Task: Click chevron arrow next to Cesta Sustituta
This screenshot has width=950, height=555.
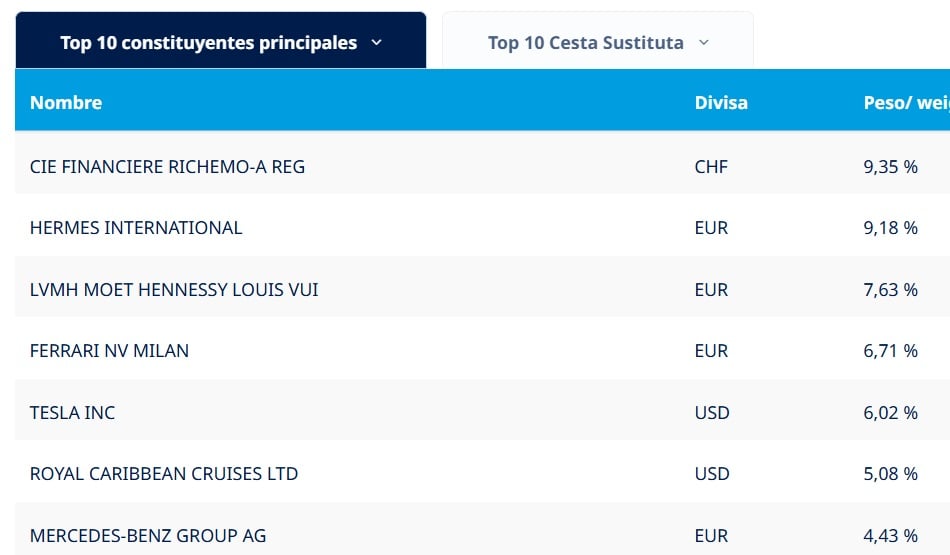Action: coord(704,42)
